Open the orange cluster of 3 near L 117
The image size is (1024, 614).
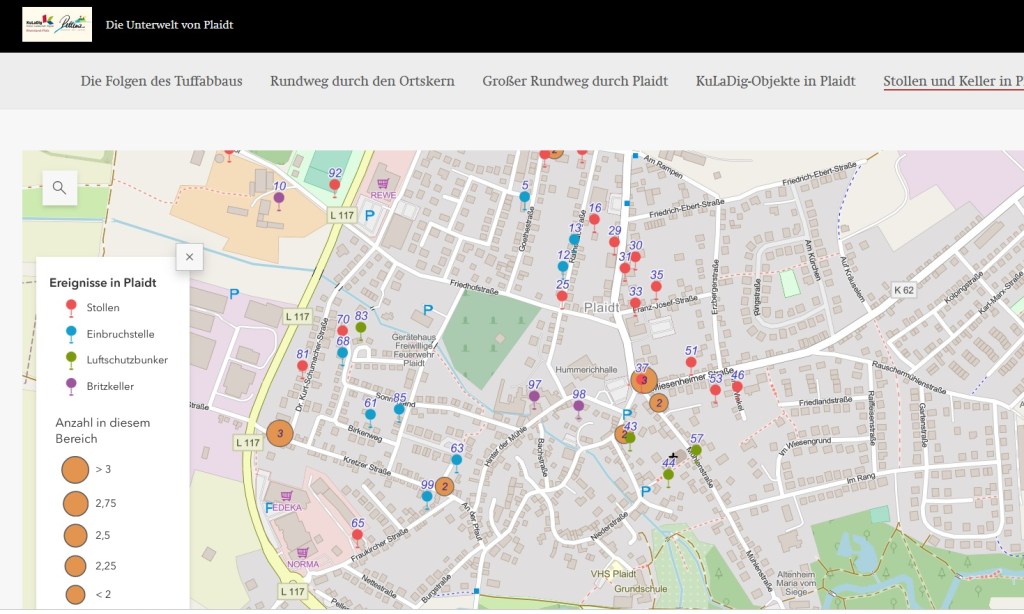pos(280,434)
